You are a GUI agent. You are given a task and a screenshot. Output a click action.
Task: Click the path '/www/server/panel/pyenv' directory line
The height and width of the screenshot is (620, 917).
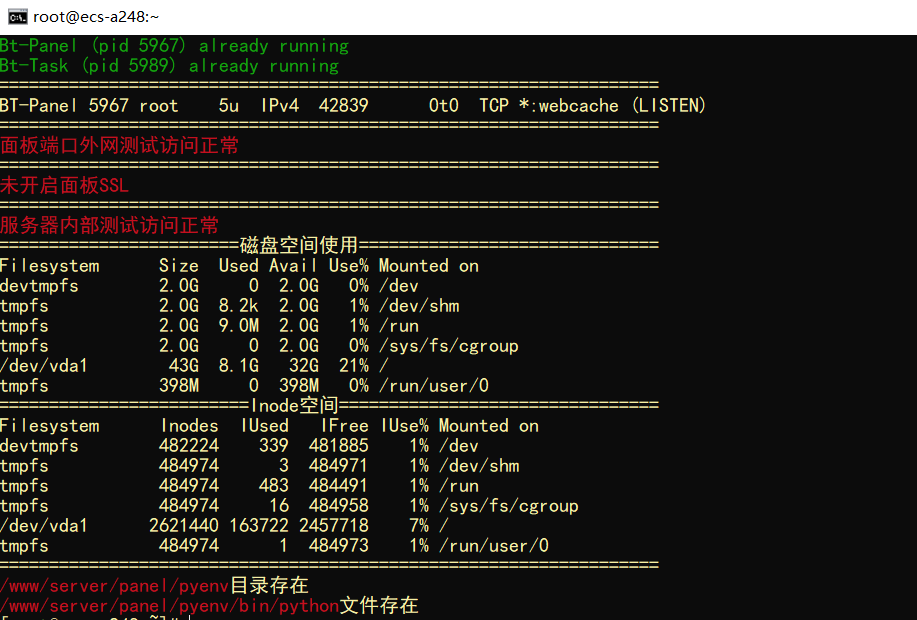pyautogui.click(x=115, y=586)
